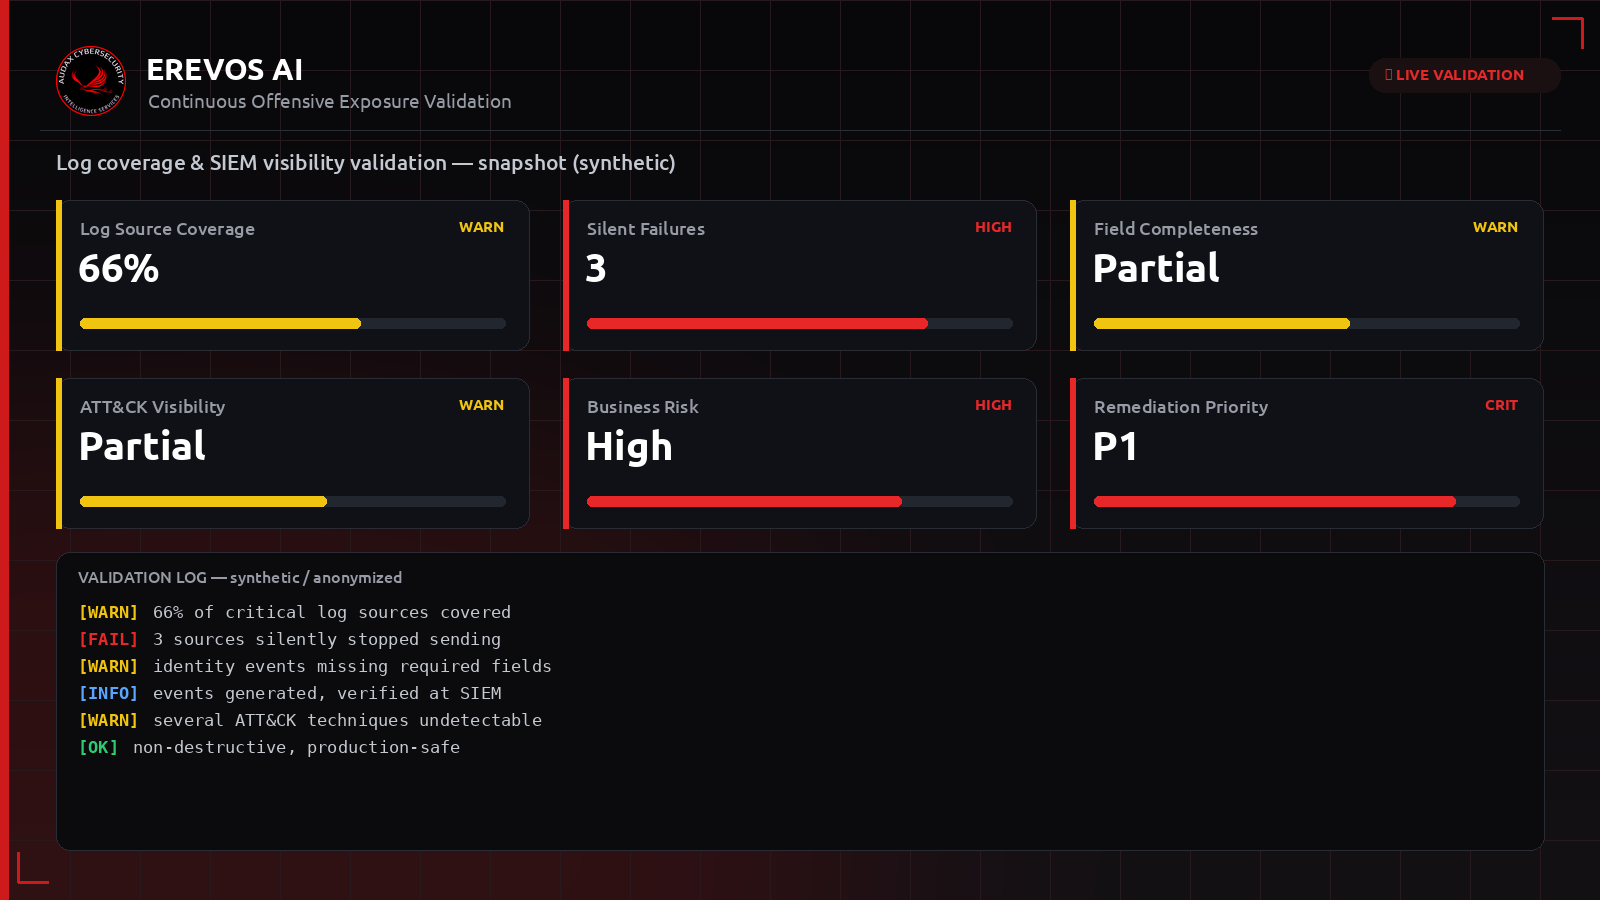
Task: Click the Audax Cybersecurity logo icon
Action: (x=91, y=81)
